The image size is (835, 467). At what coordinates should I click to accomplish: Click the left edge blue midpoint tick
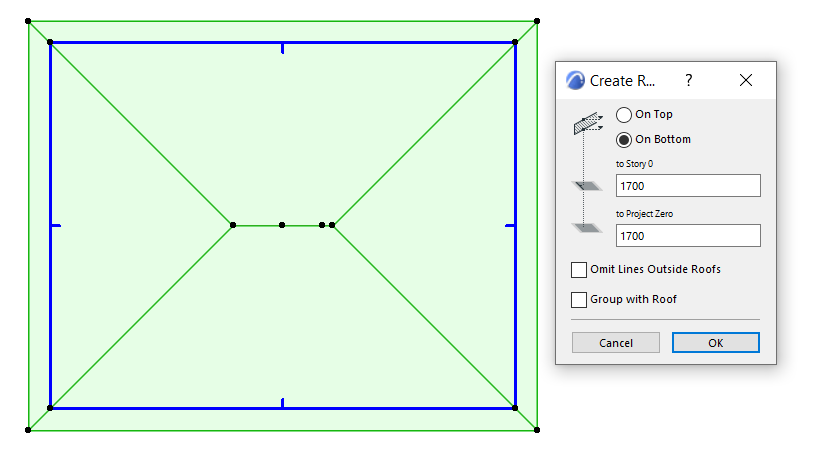pos(56,226)
